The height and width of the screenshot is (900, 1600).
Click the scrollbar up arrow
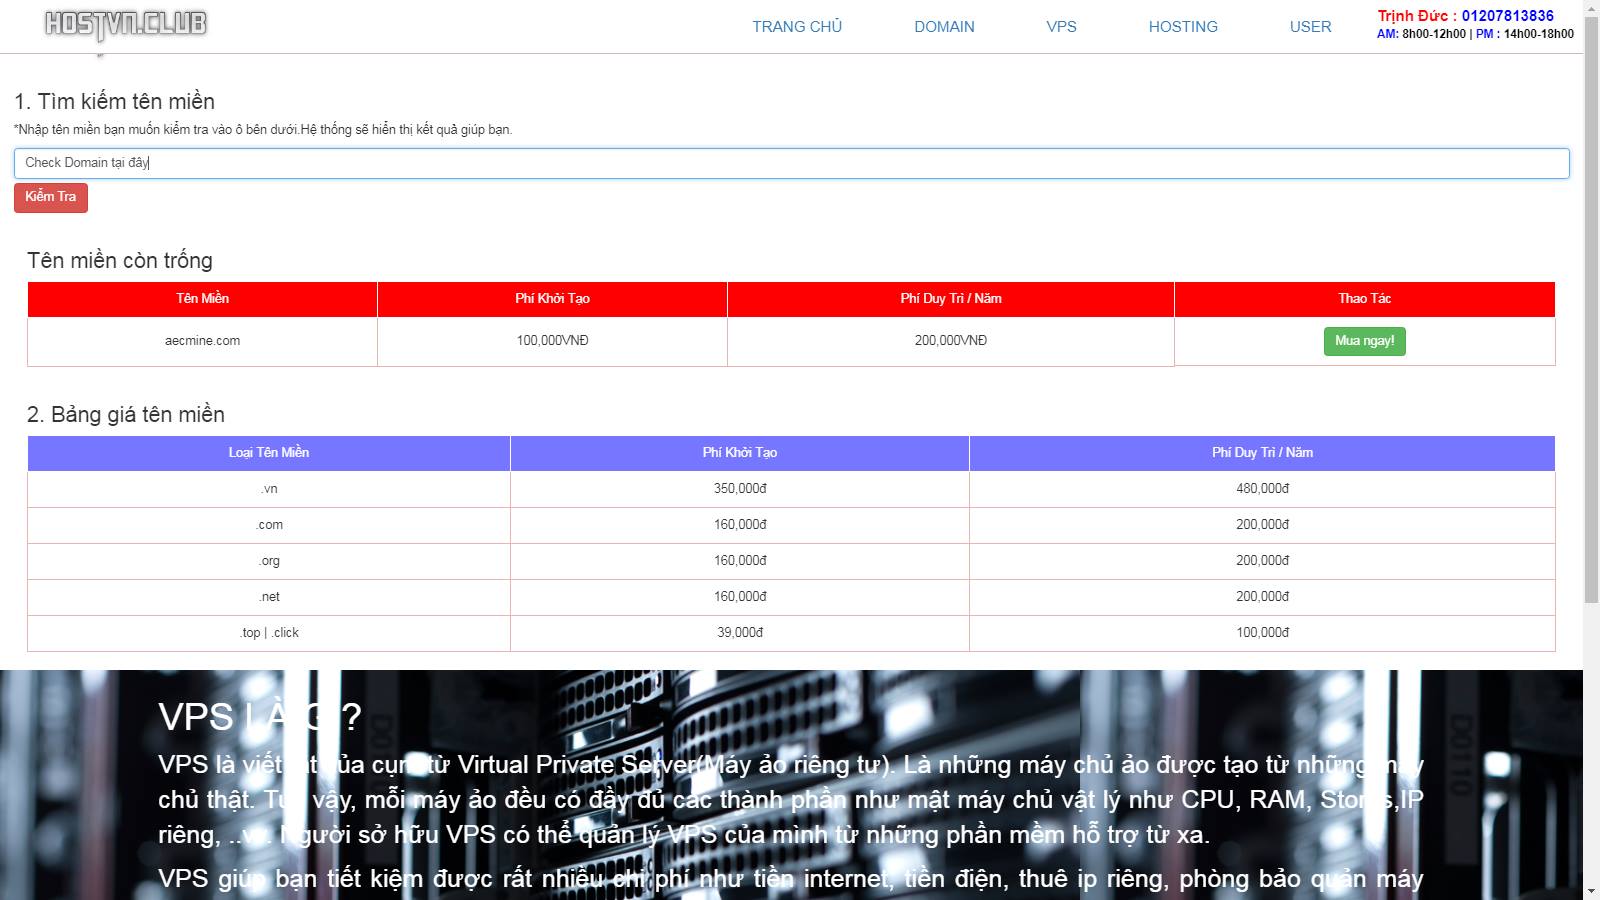point(1591,8)
